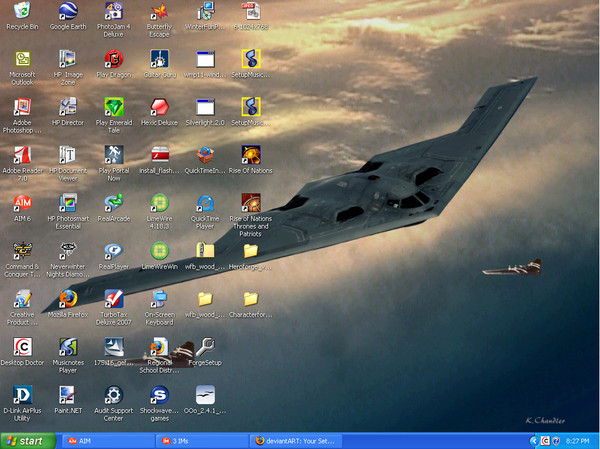Open QuickTime Player shortcut
Viewport: 600px width, 449px height.
[205, 203]
